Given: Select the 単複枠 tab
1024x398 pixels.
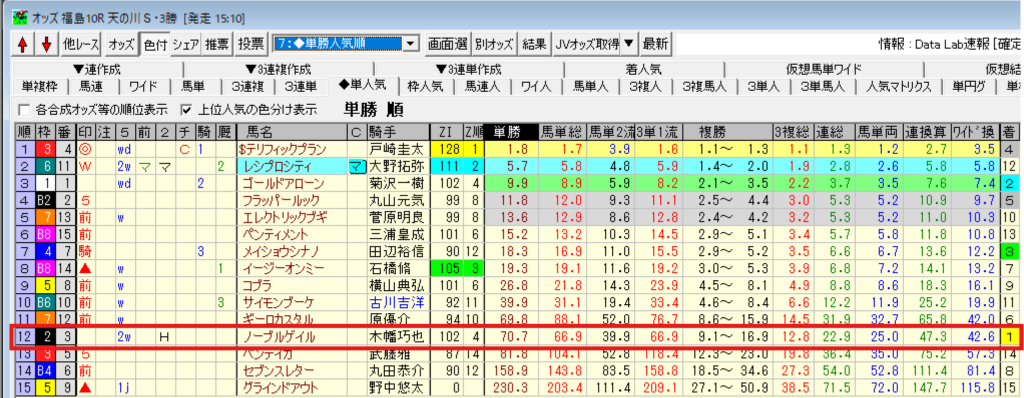Looking at the screenshot, I should coord(41,86).
